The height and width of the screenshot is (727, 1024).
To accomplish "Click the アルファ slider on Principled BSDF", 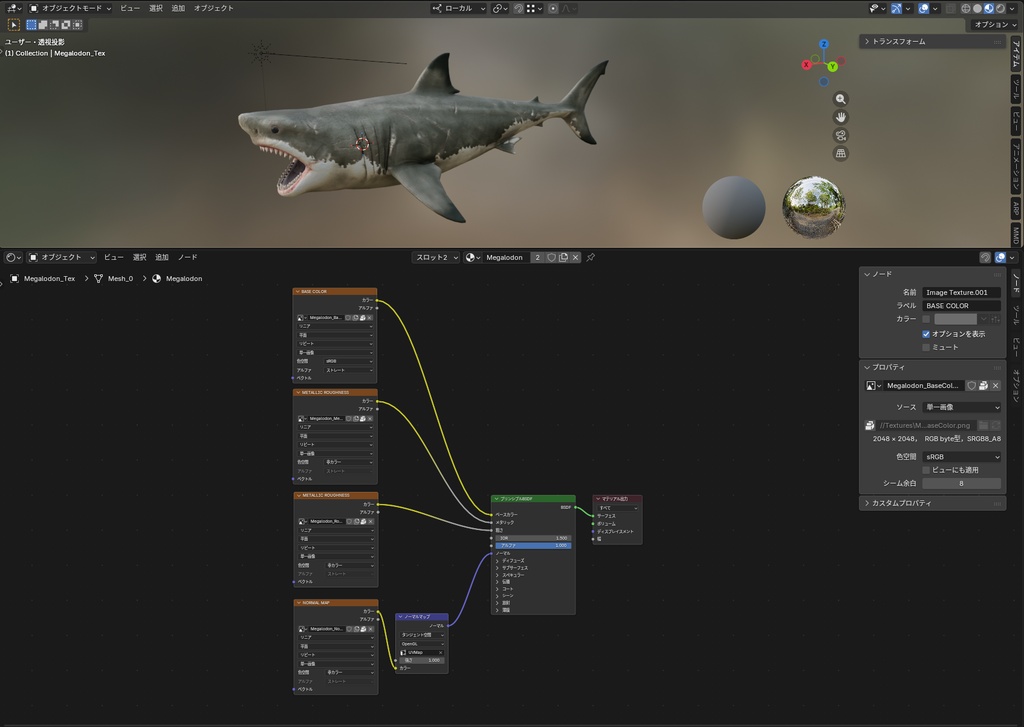I will click(534, 545).
